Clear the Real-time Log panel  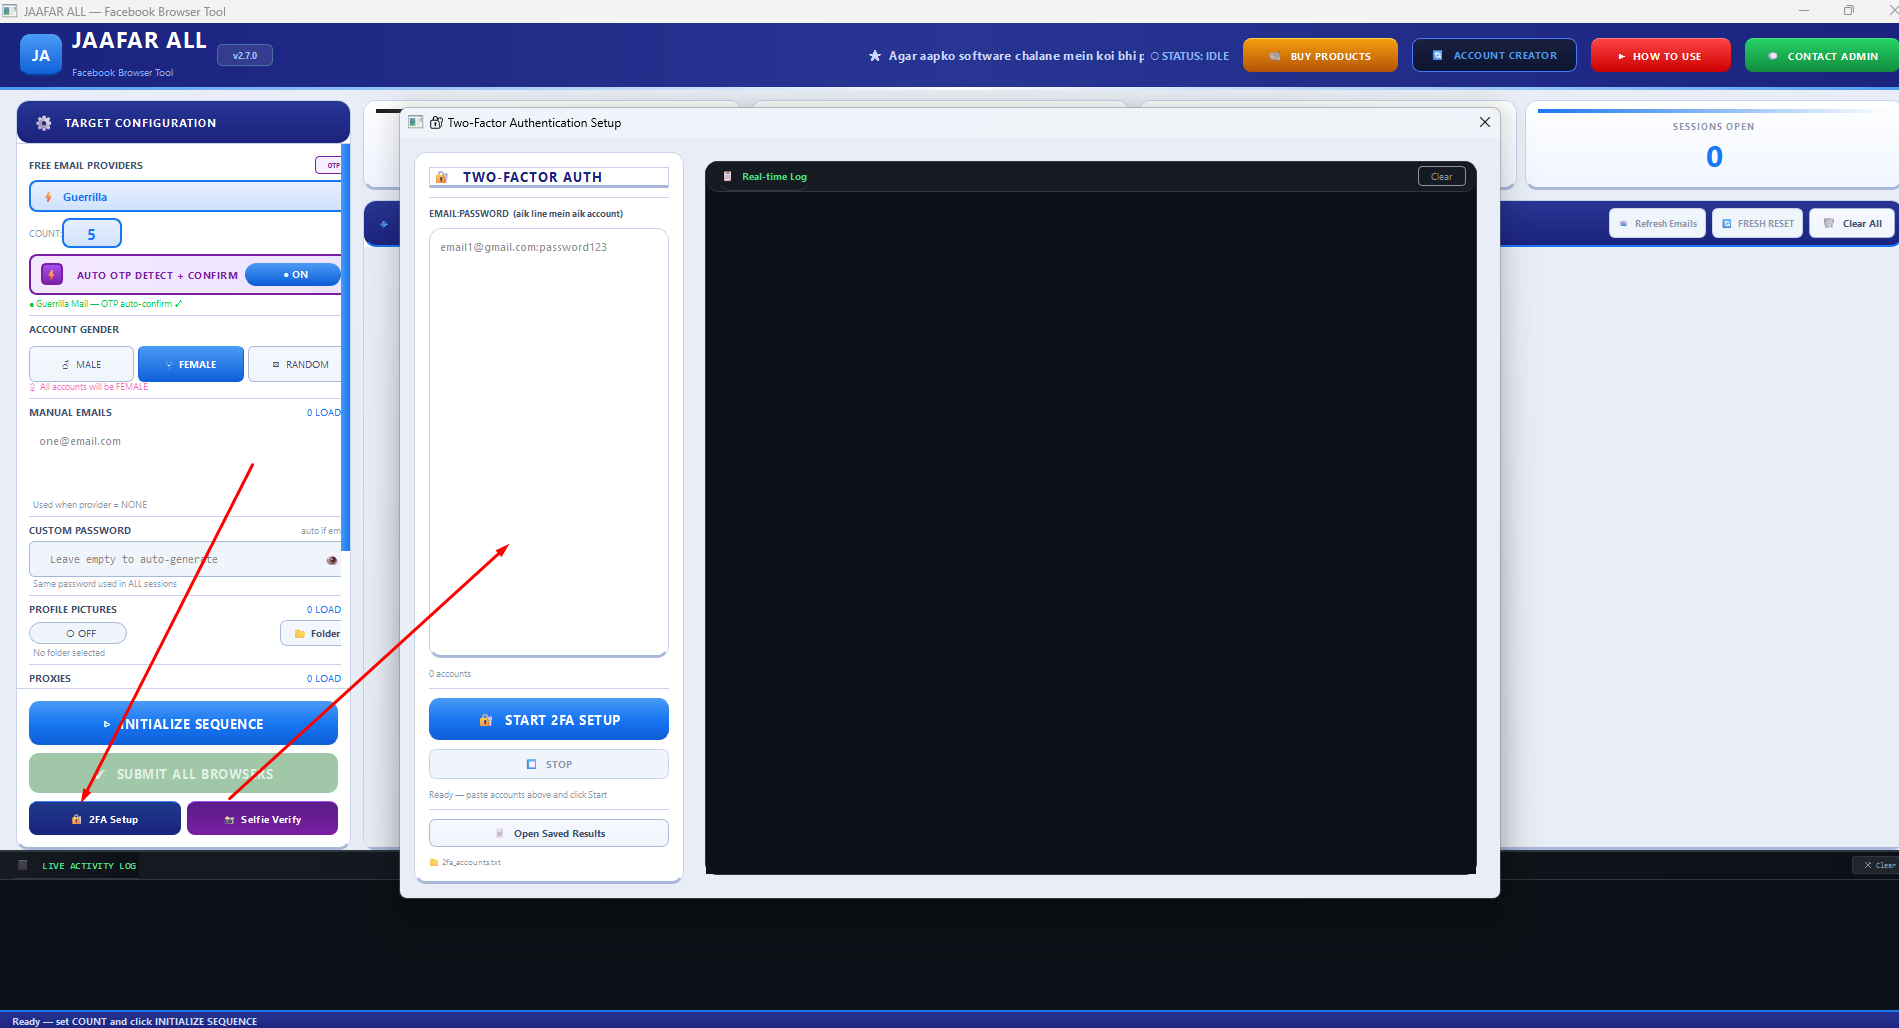coord(1441,176)
